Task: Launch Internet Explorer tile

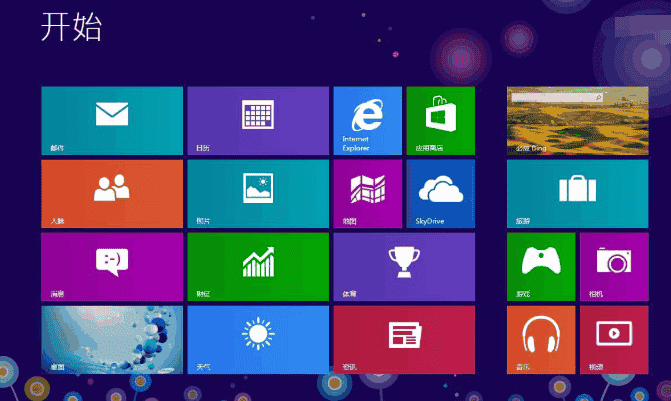Action: (368, 121)
